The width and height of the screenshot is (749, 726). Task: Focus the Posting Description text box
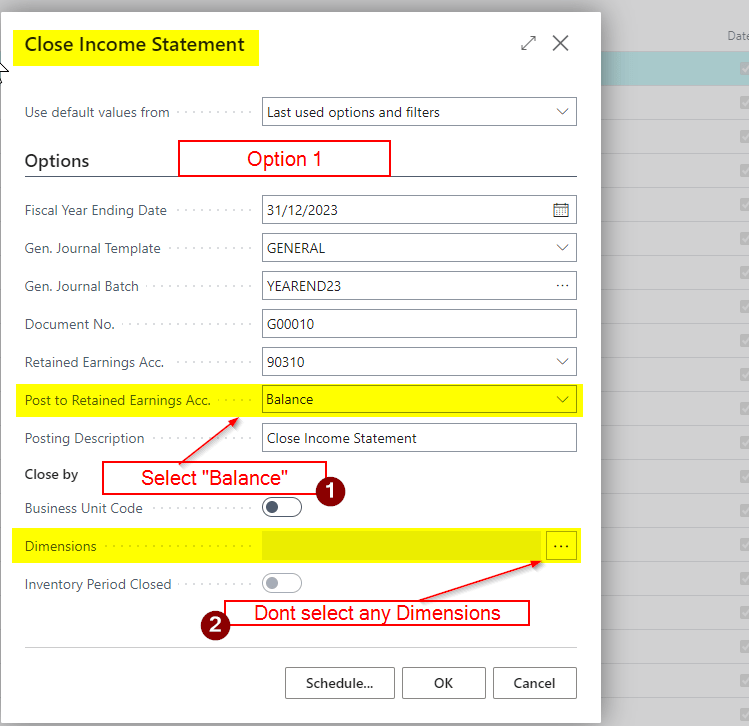point(418,438)
